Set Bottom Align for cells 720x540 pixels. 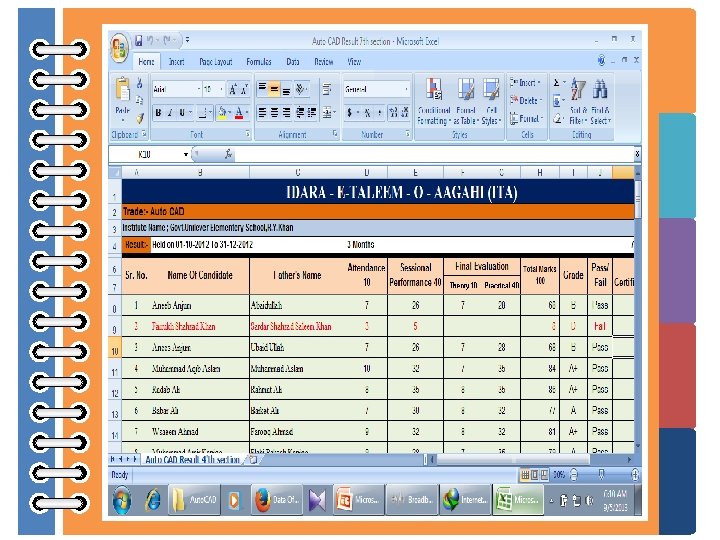point(286,89)
